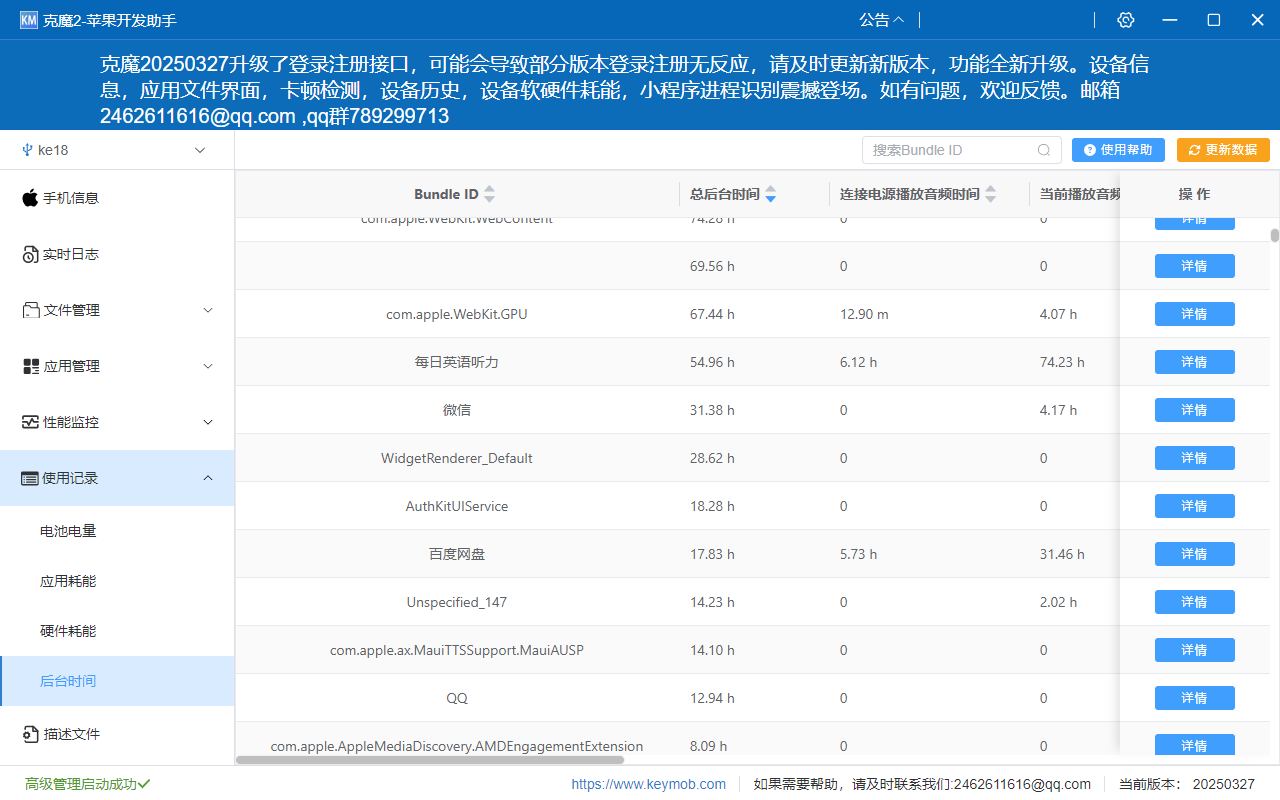Select the AMDEngagementExtension bundle cell
1280x800 pixels.
pos(457,746)
